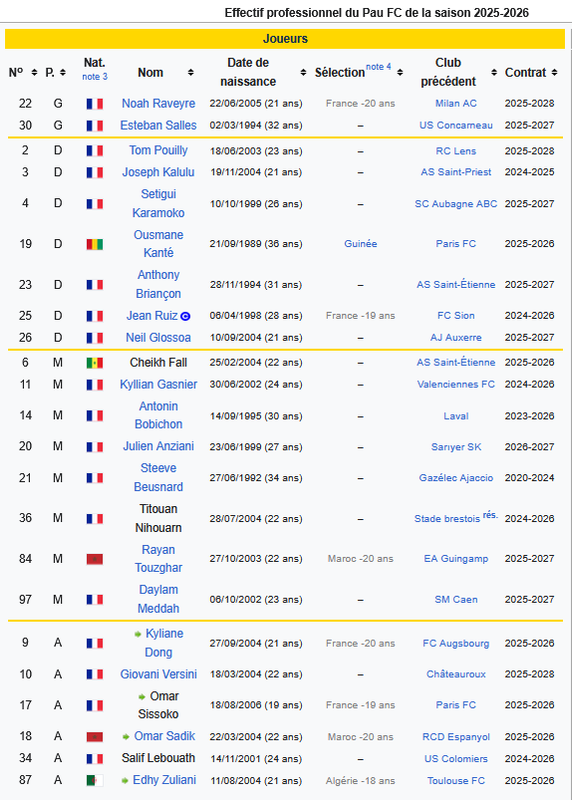Sort the table by Contrat column
Viewport: 572px width, 800px height.
554,72
